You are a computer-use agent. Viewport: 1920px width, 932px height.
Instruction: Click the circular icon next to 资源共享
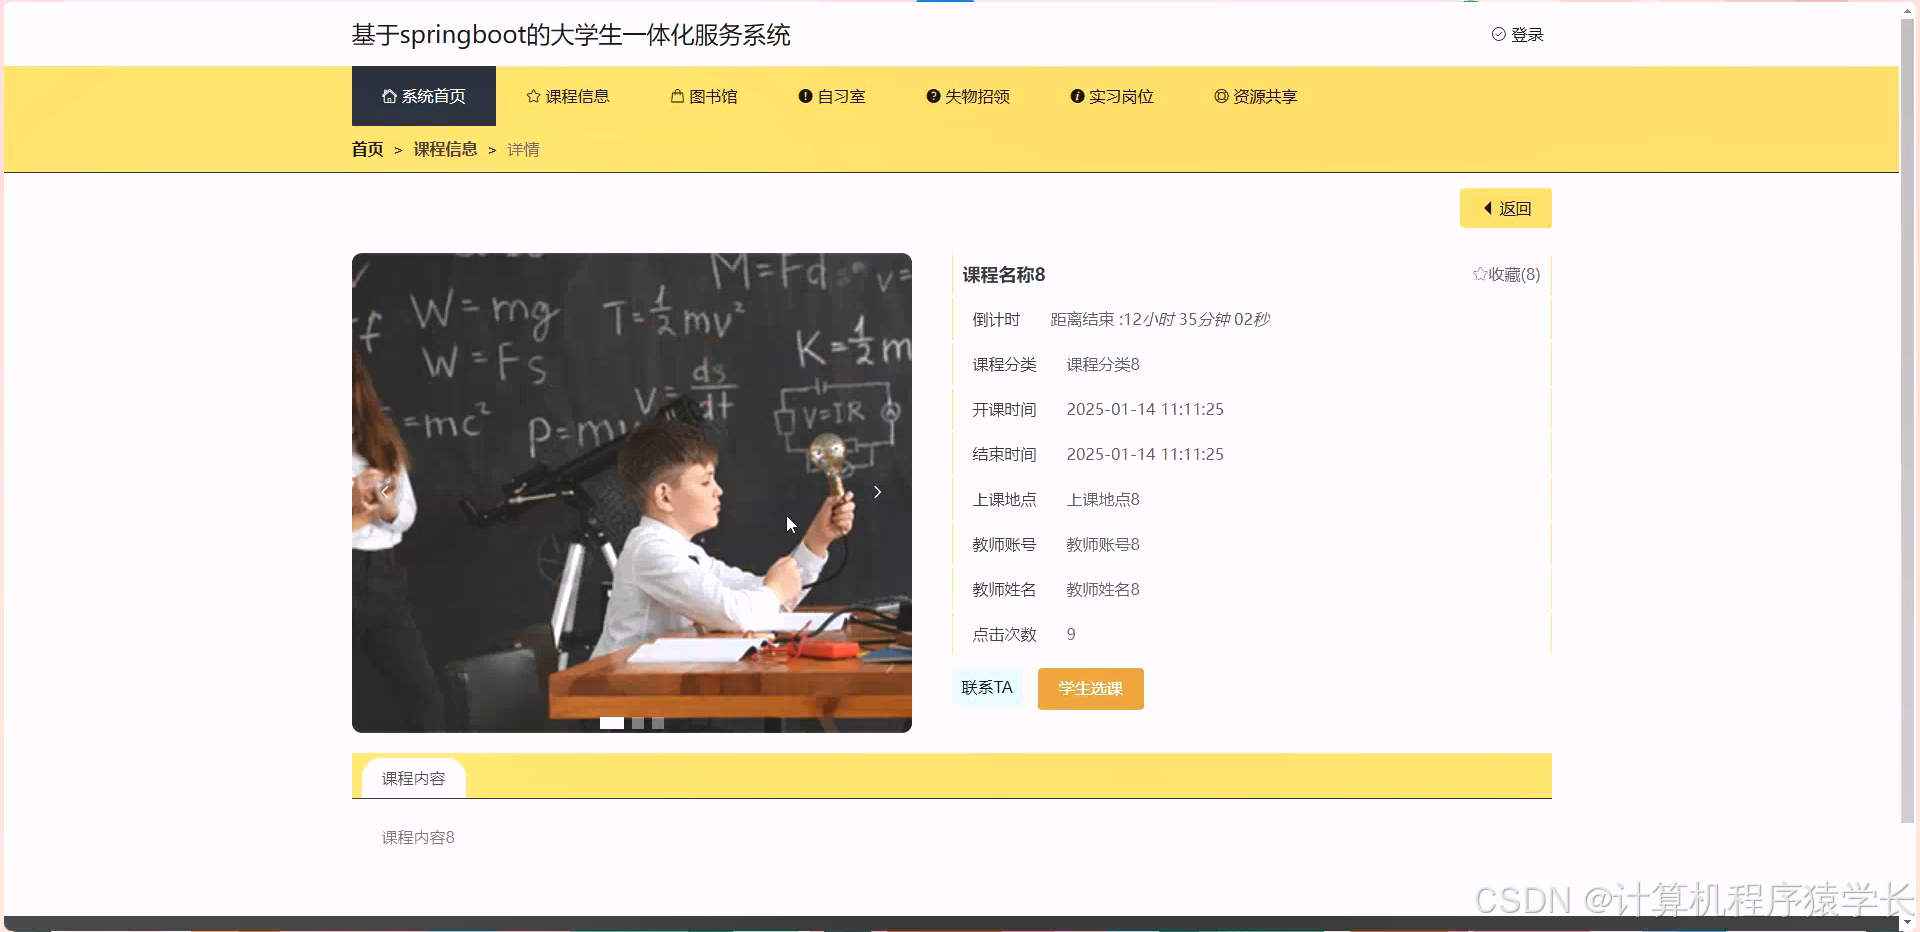click(x=1220, y=96)
